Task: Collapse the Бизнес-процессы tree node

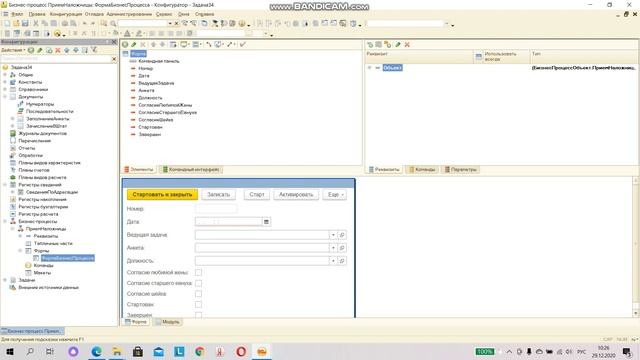Action: coord(5,221)
